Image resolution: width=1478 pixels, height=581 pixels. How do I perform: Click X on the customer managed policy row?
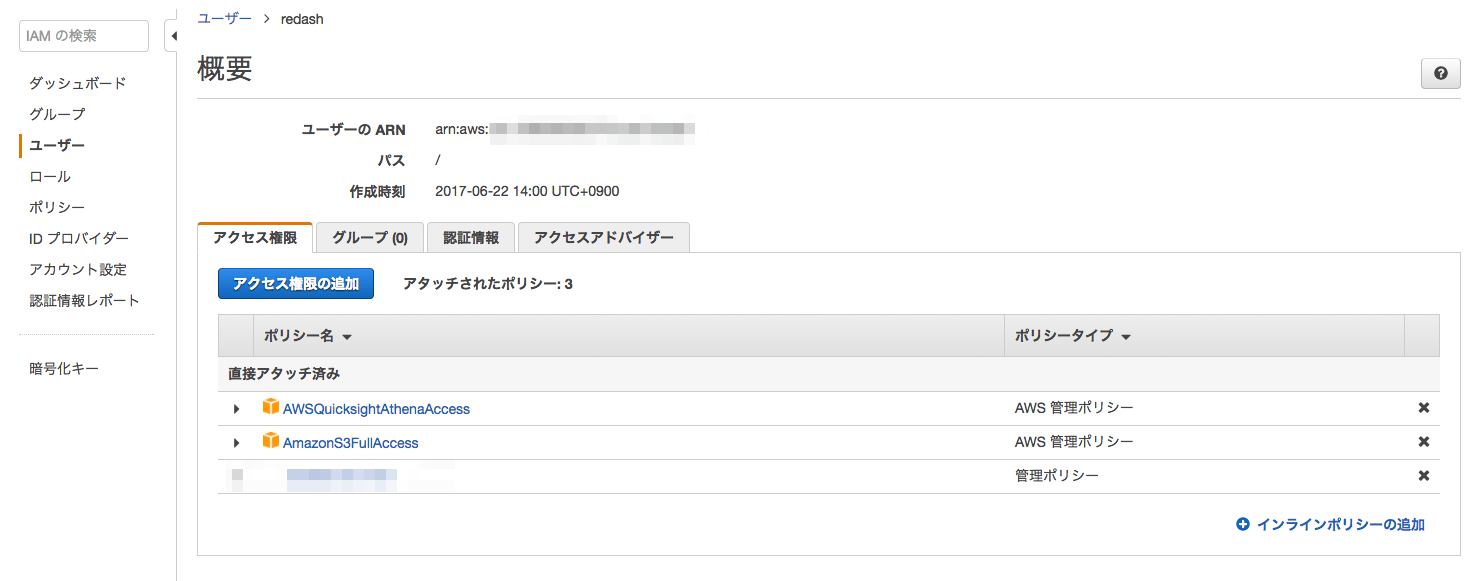point(1424,476)
